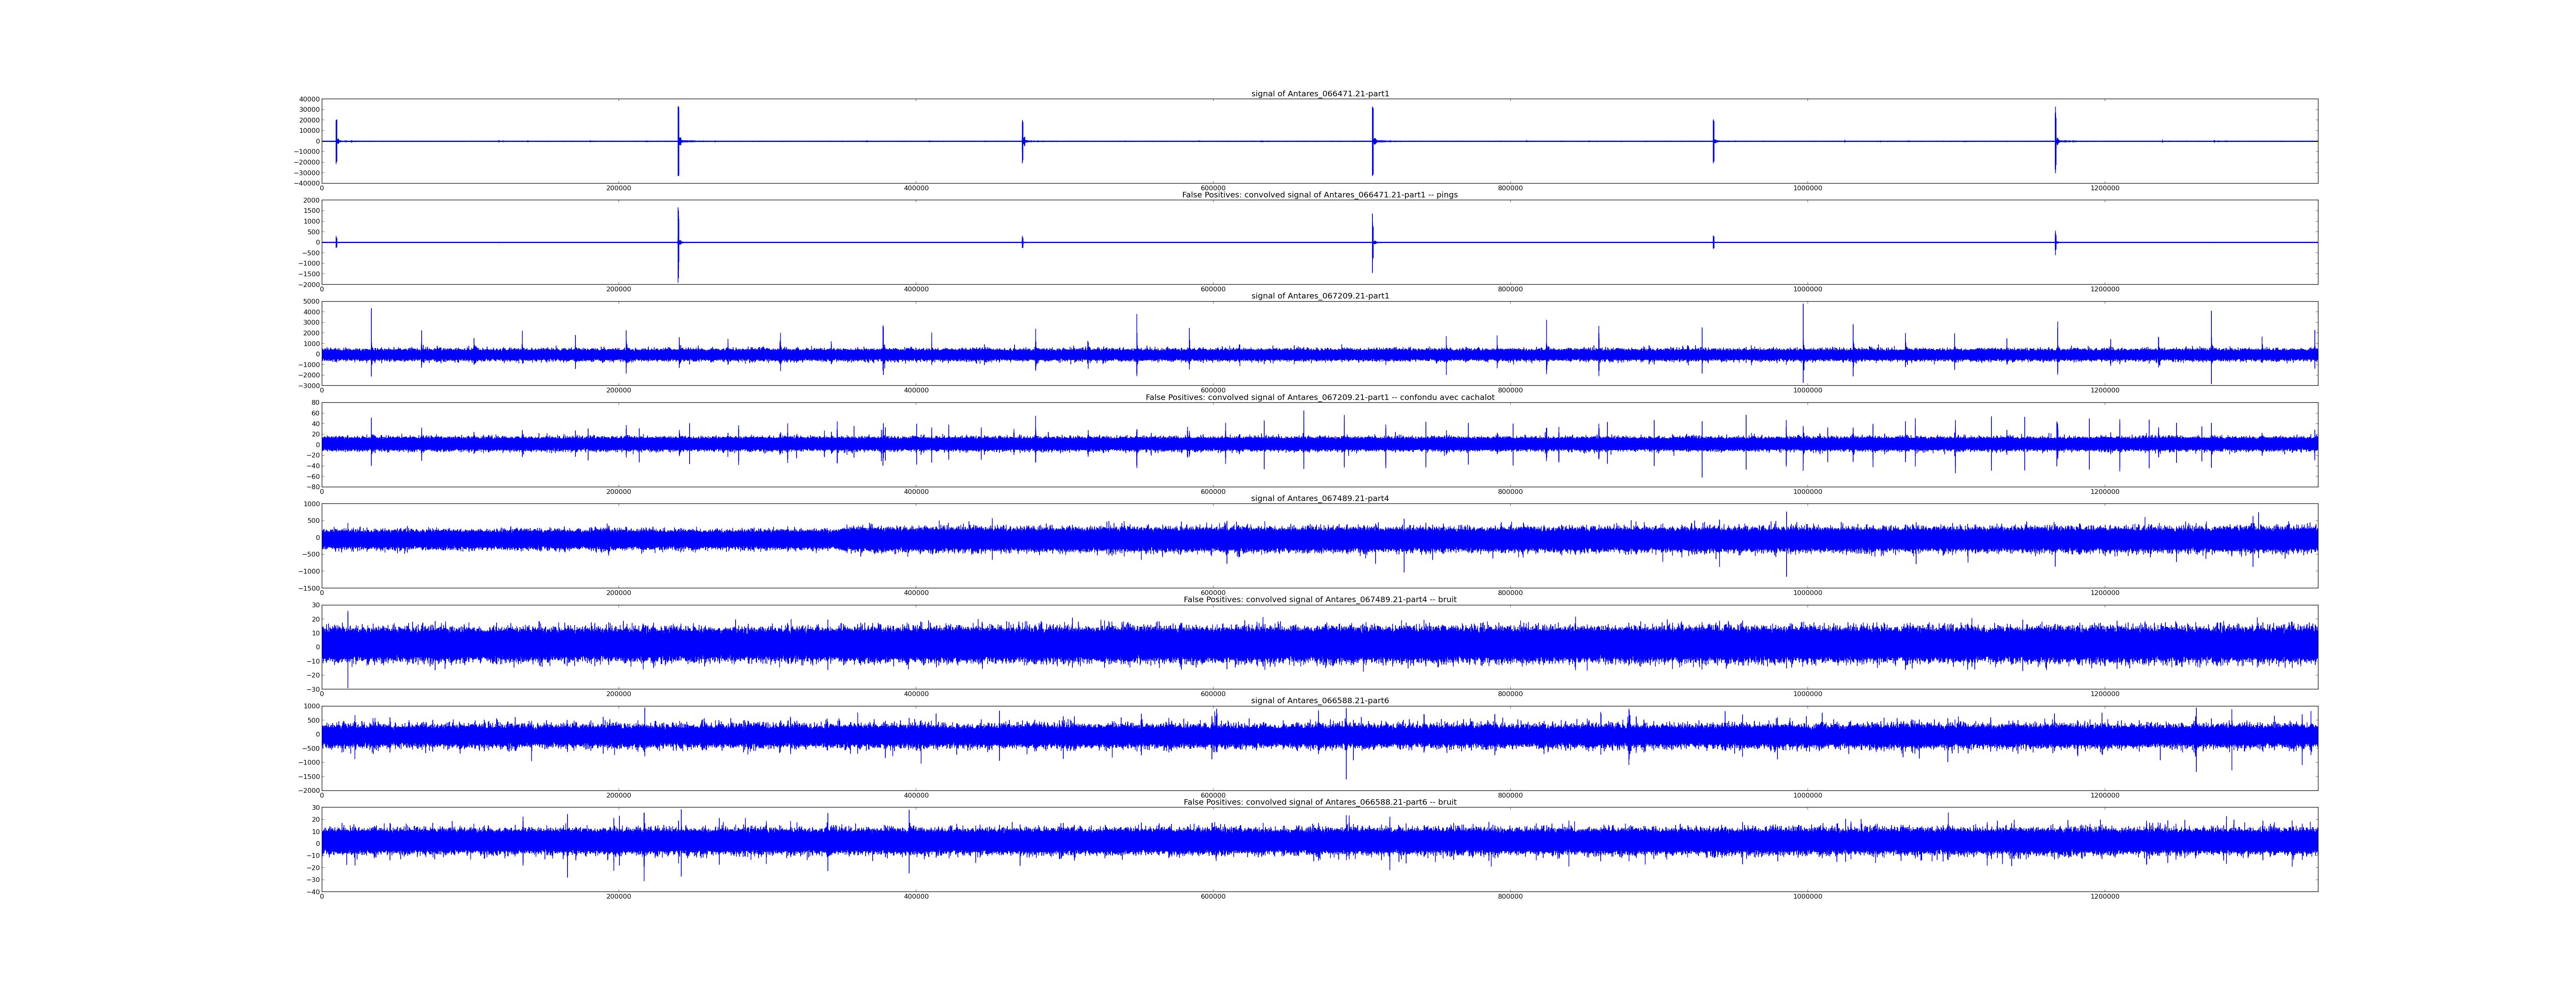Click the title 'signal of Antares_066588.21-part6'
Screen dimensions: 2576x991
1320,701
